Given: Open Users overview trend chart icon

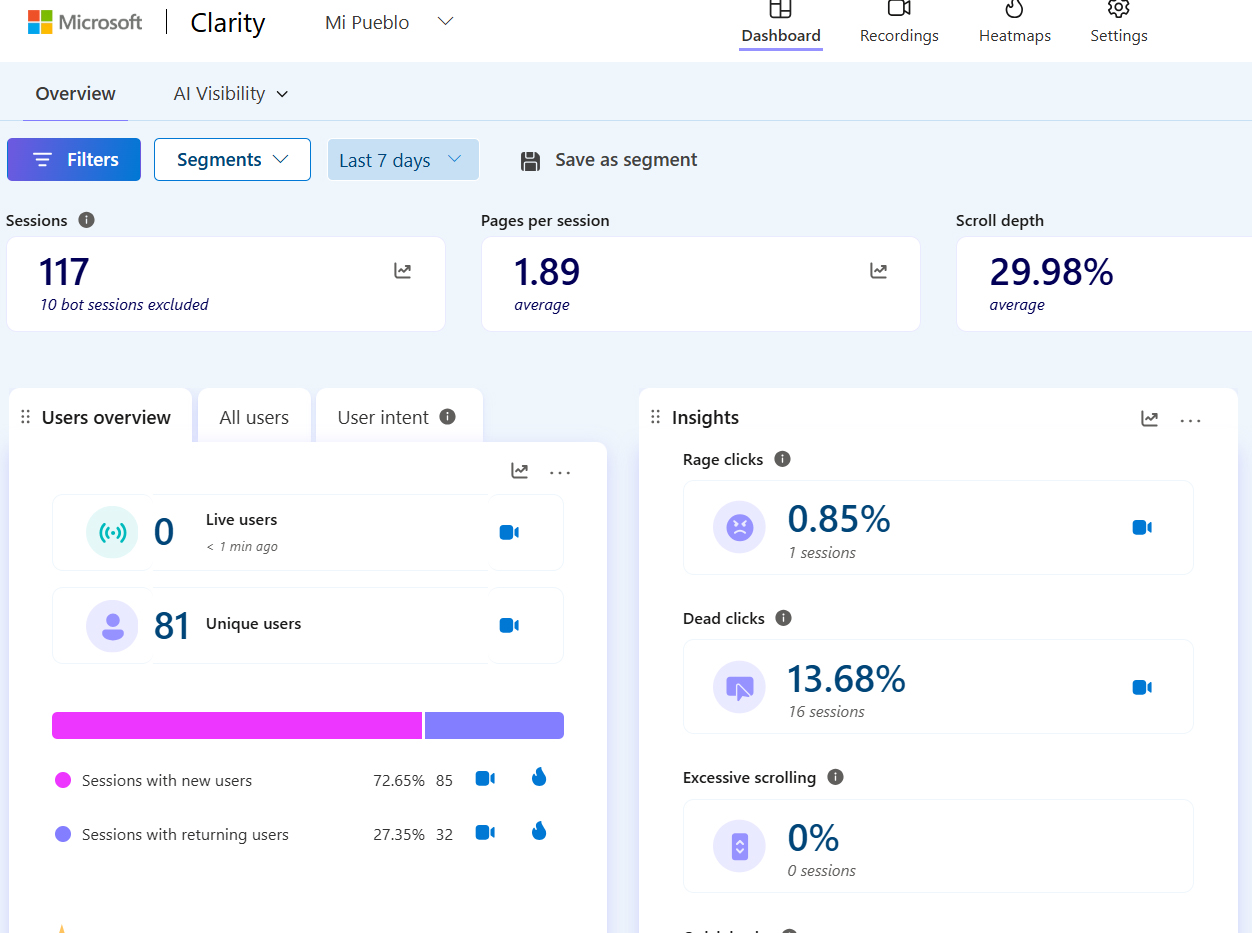Looking at the screenshot, I should [x=520, y=471].
